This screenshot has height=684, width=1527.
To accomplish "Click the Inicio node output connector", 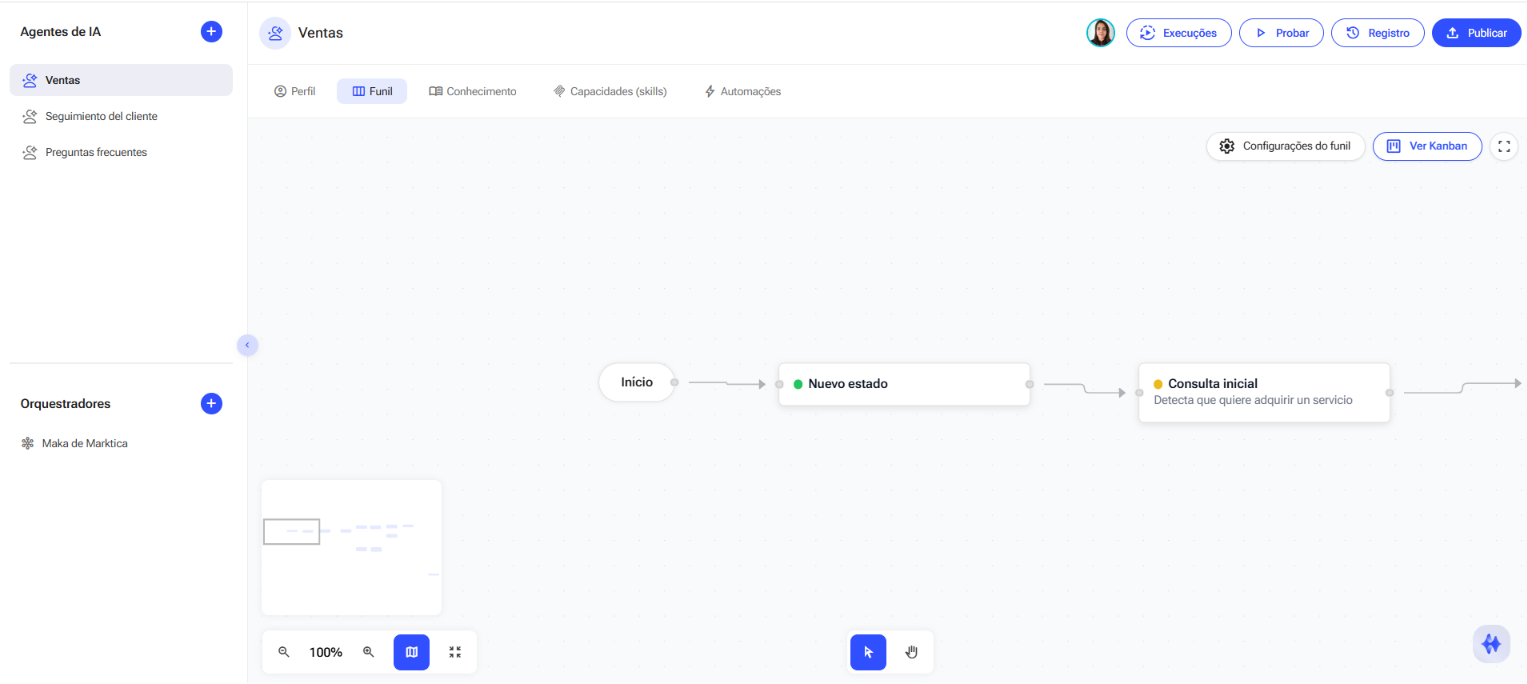I will coord(675,382).
